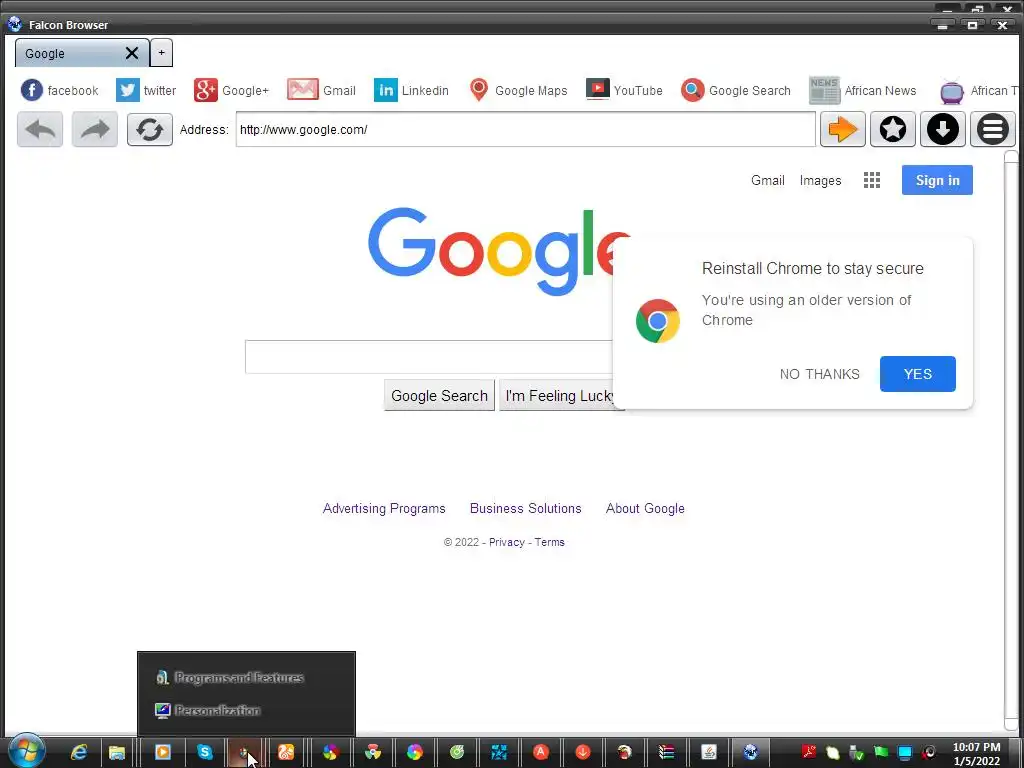Open the twitter bookmark
This screenshot has width=1024, height=768.
[146, 90]
